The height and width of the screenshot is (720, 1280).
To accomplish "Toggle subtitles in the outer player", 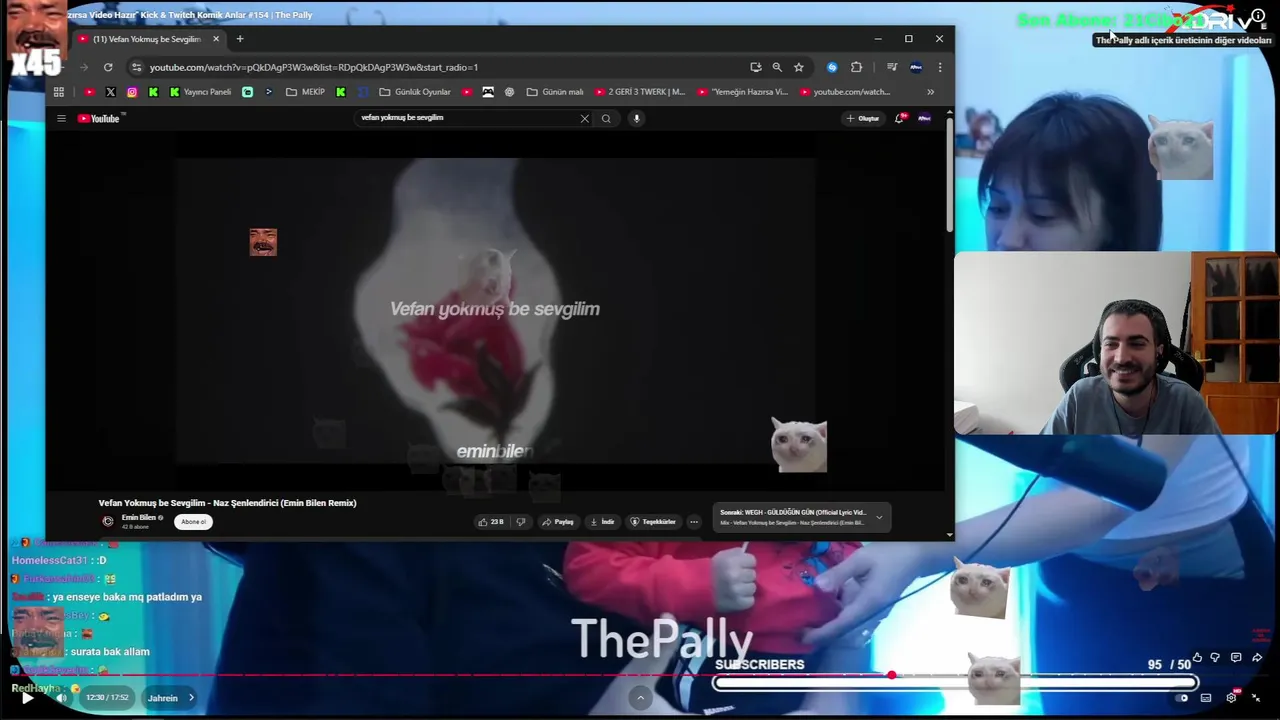I will [x=1206, y=698].
